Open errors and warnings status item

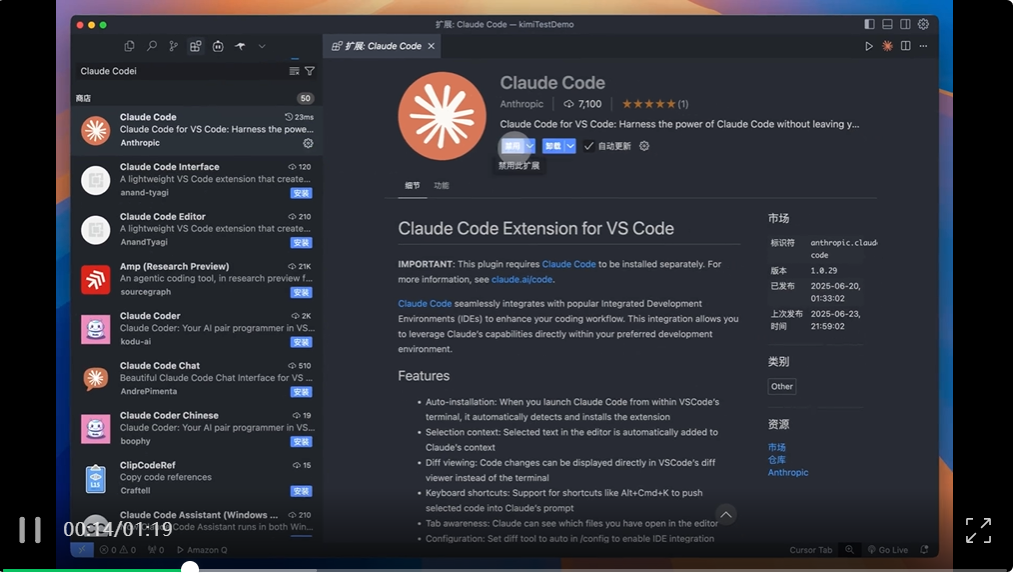point(118,550)
